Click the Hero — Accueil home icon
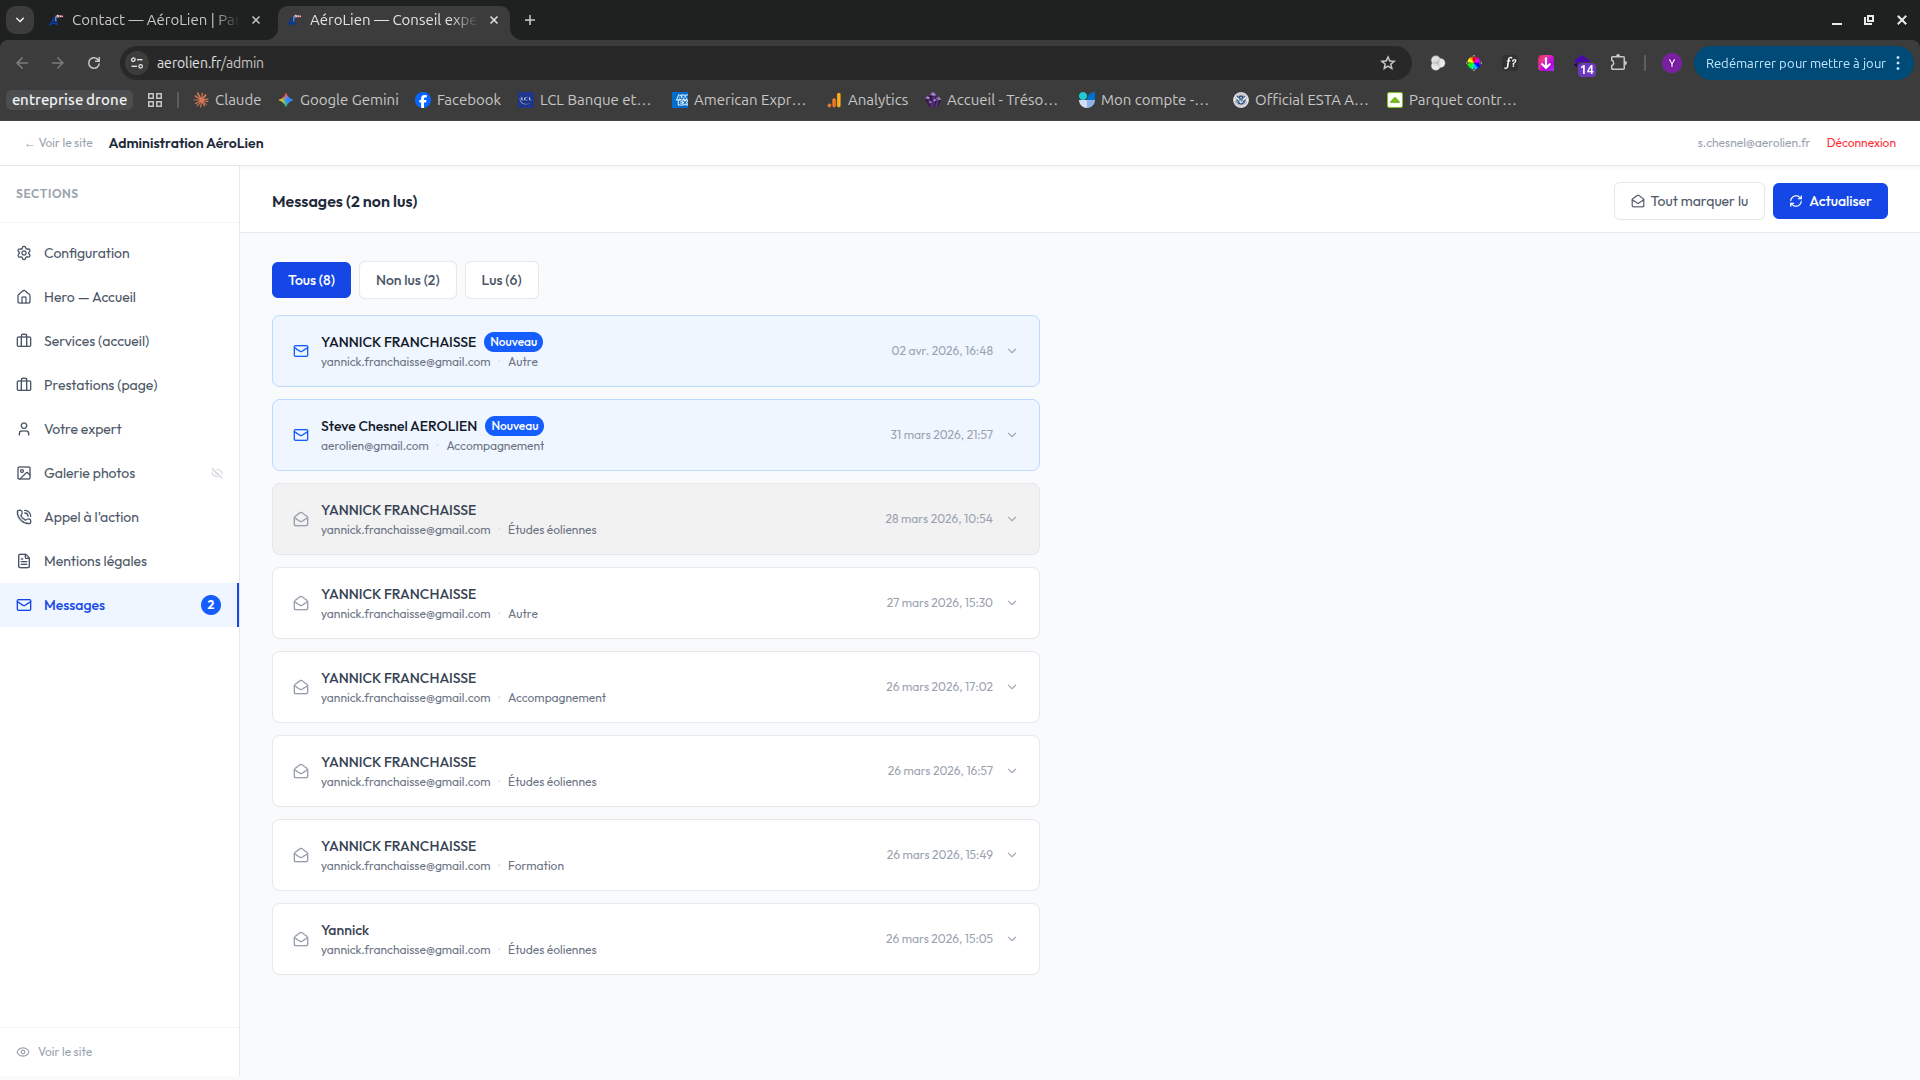Screen dimensions: 1920x1080 tap(24, 297)
